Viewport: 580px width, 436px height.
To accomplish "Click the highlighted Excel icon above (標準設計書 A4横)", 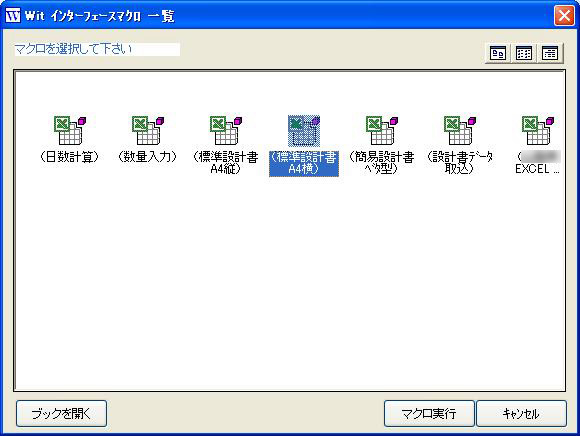I will 304,131.
